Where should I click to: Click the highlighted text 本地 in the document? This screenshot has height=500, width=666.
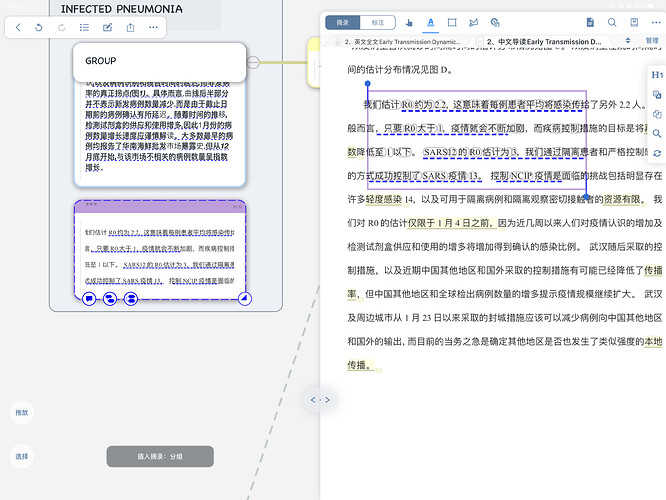653,342
